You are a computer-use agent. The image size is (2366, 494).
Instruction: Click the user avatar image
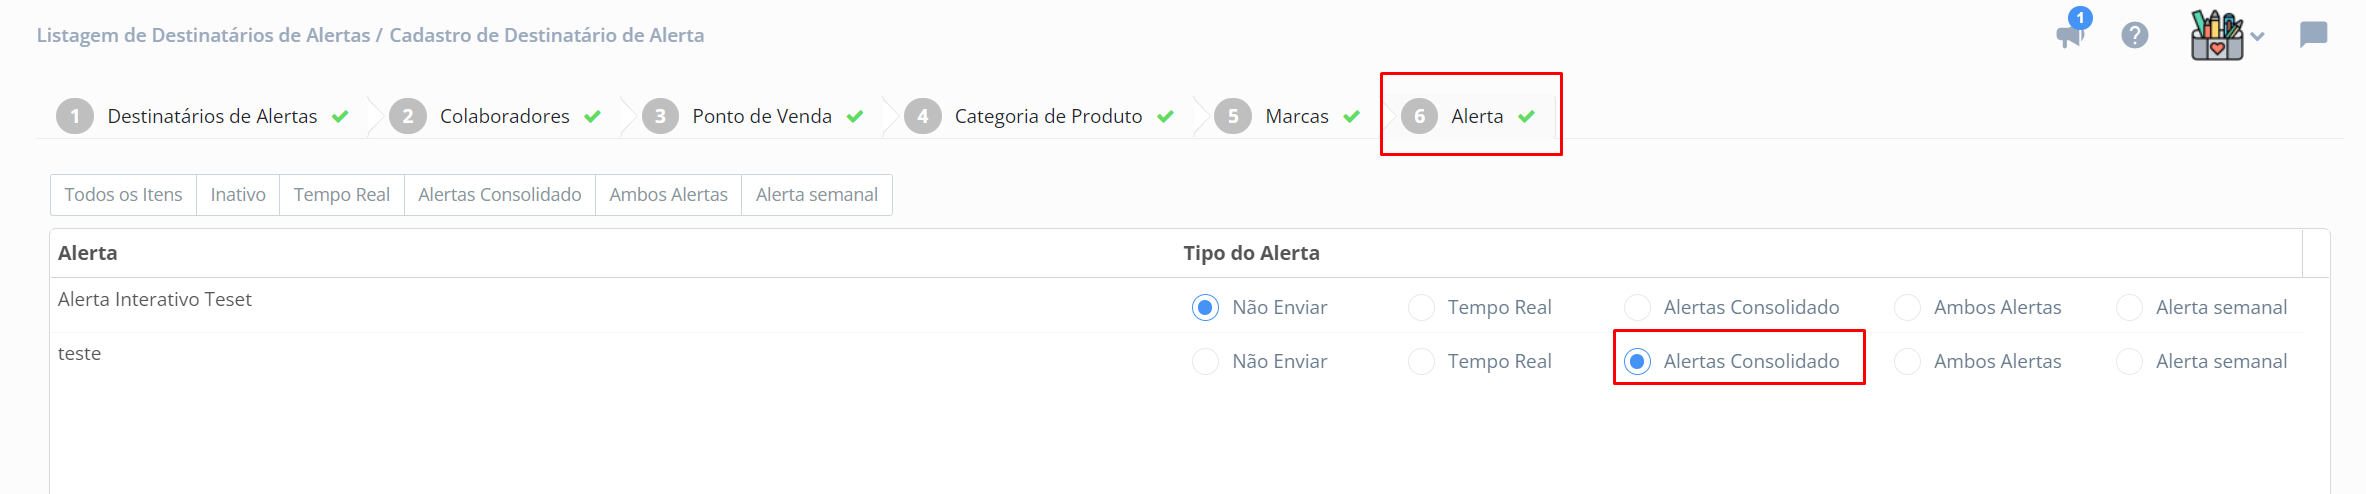point(2217,36)
